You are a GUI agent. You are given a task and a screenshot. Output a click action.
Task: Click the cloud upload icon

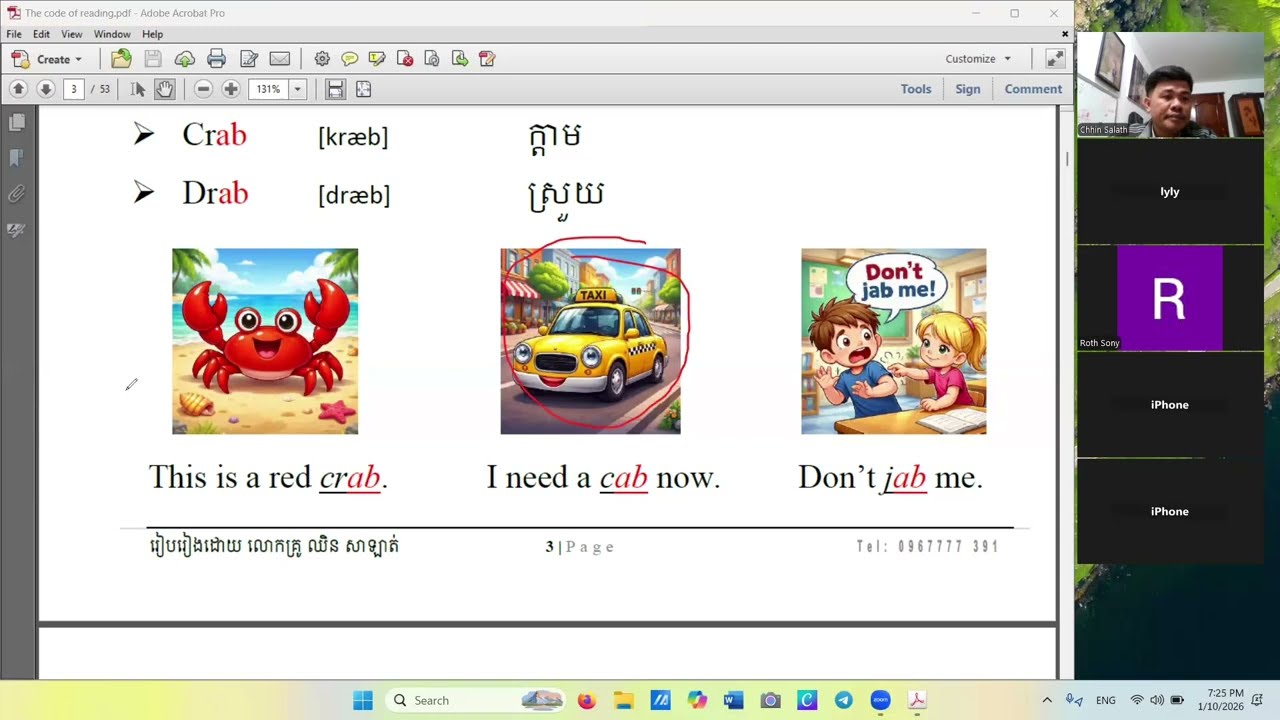click(185, 59)
